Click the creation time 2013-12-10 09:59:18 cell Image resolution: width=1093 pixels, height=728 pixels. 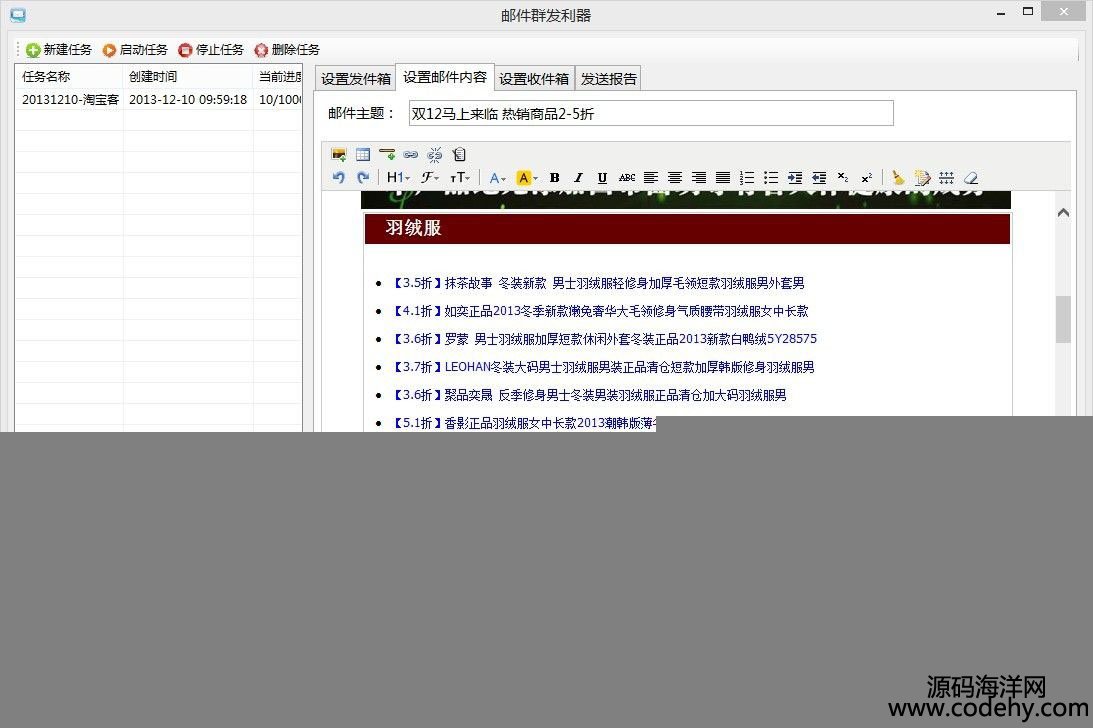pyautogui.click(x=188, y=100)
